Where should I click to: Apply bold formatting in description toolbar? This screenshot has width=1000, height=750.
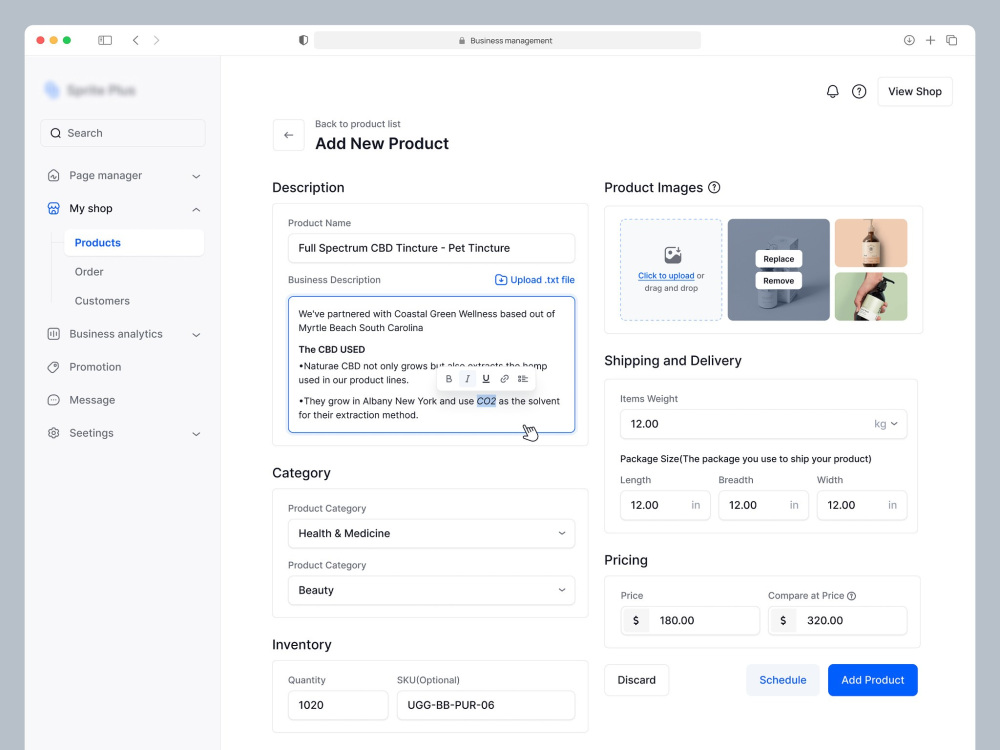point(448,379)
